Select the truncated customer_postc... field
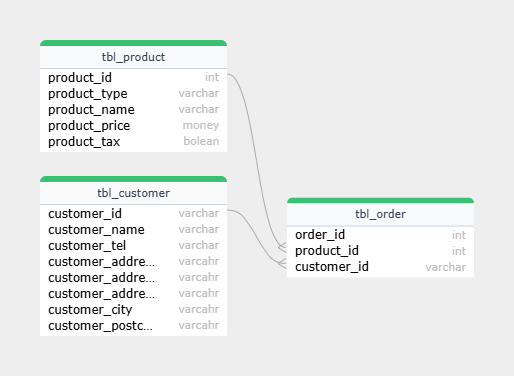 pos(133,325)
